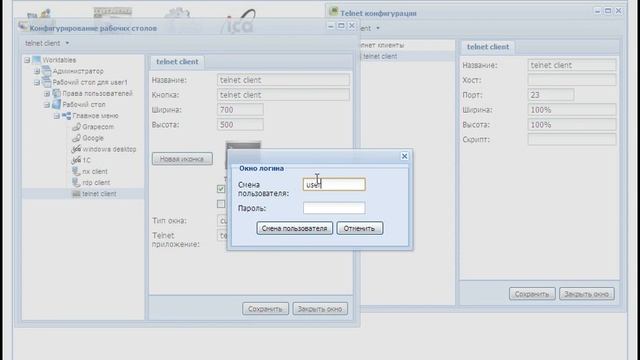Click the windows desktop ica icon

[x=76, y=149]
